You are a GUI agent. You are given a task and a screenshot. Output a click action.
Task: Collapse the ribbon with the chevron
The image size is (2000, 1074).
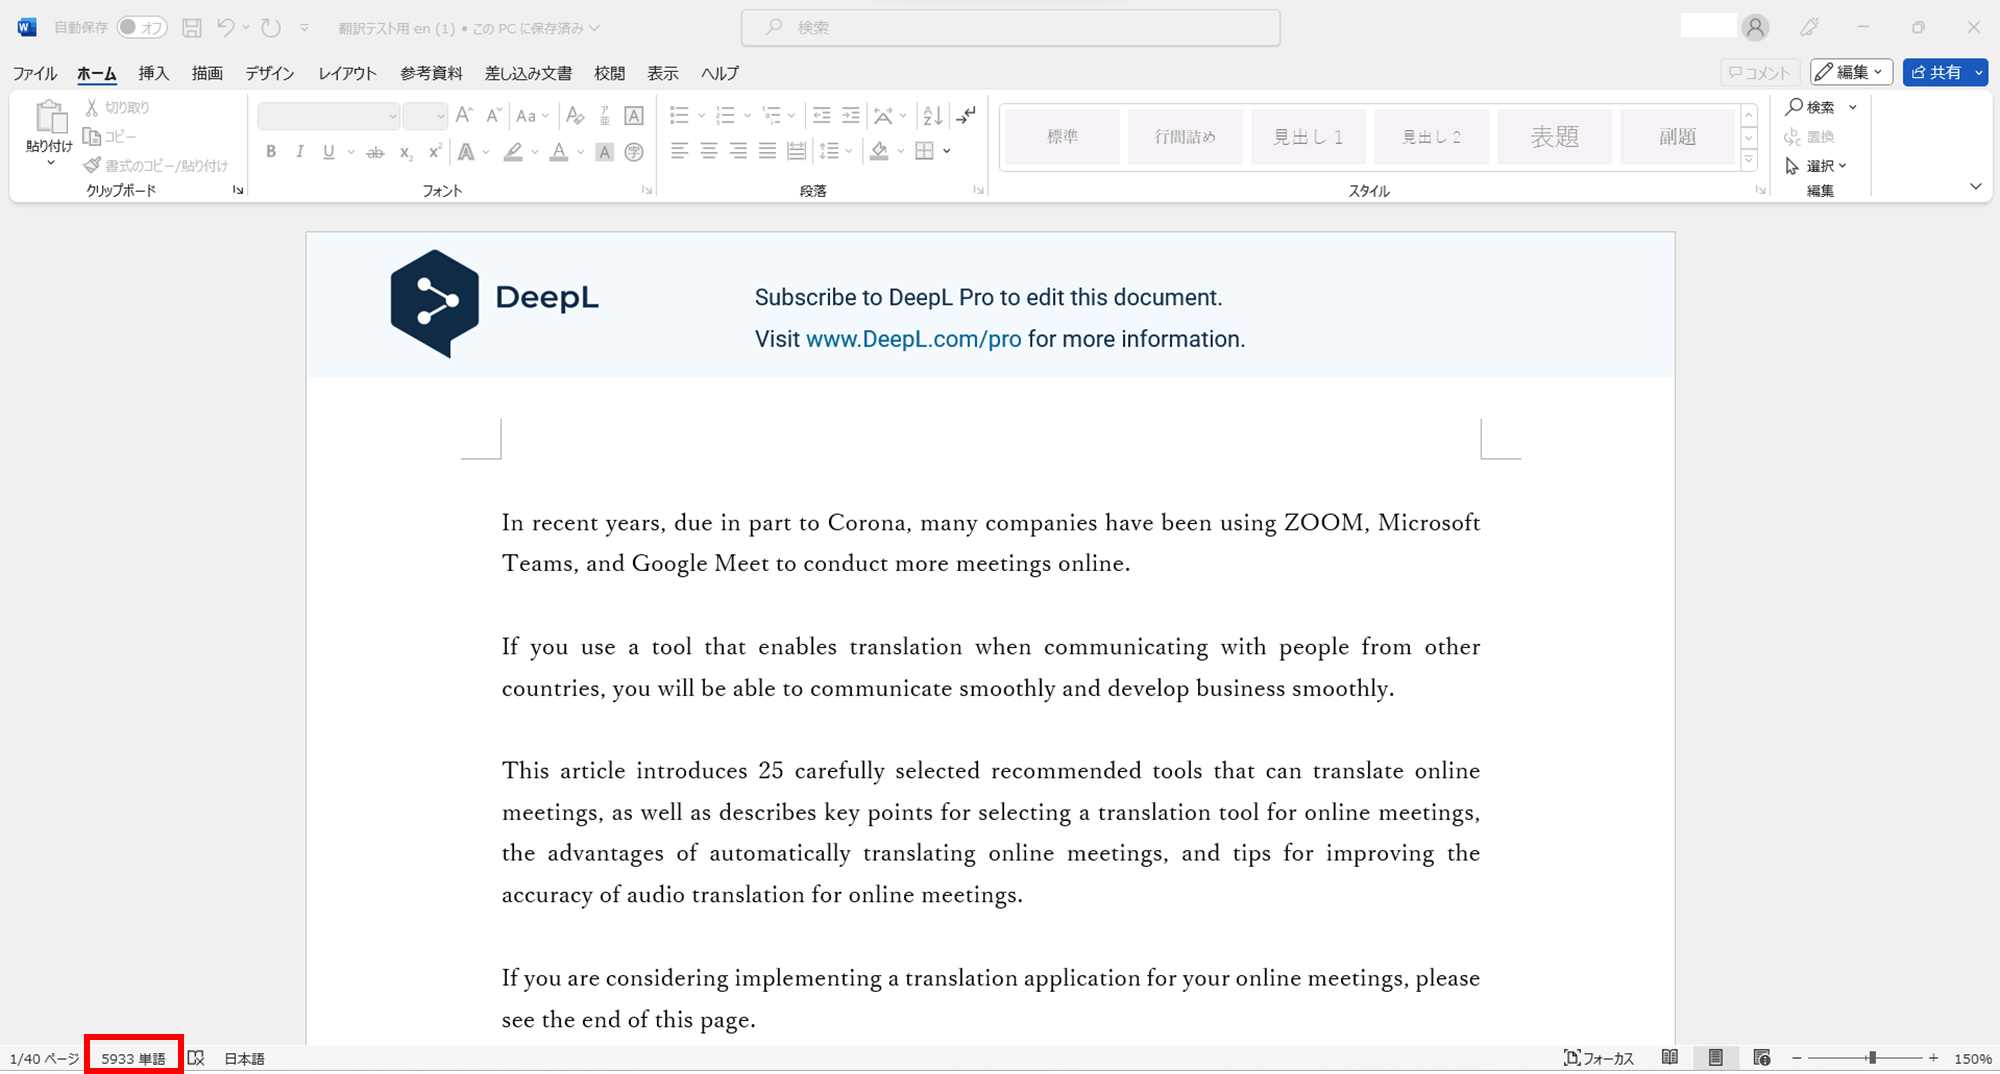point(1976,187)
